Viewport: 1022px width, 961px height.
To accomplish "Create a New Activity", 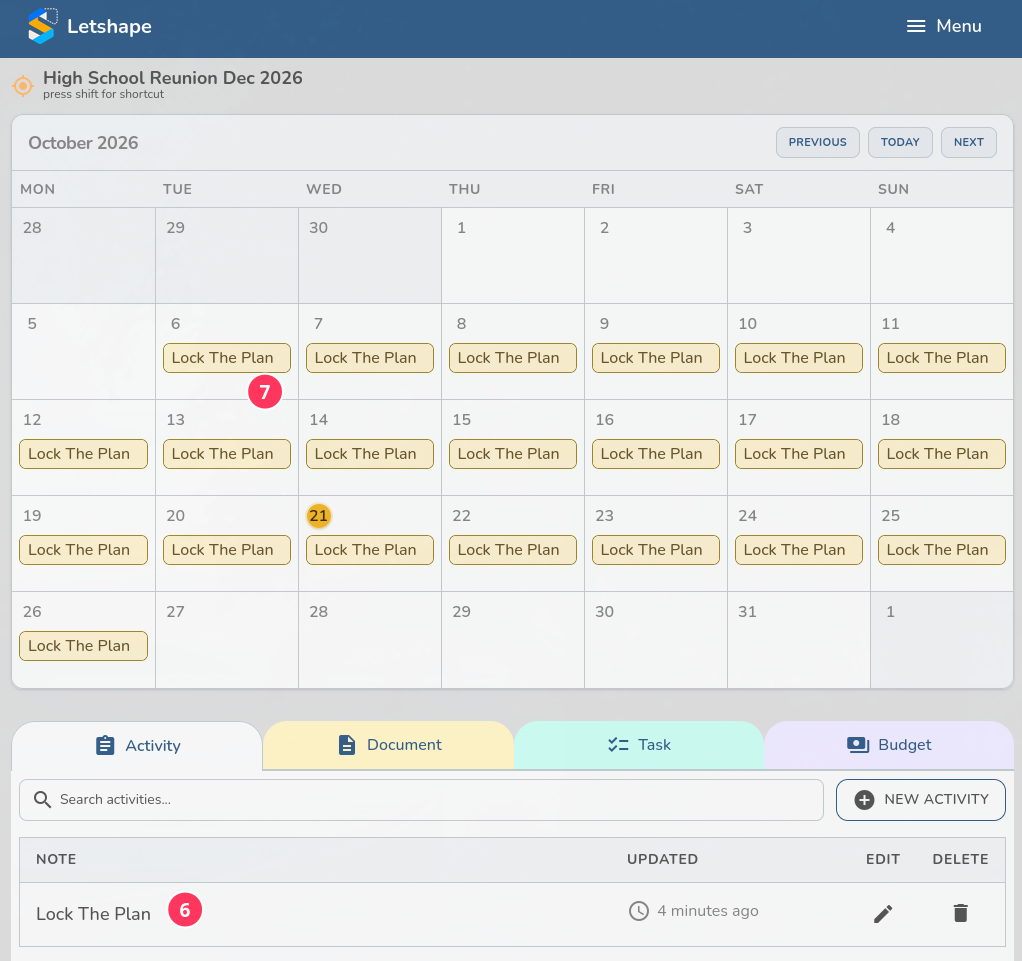I will (x=920, y=799).
